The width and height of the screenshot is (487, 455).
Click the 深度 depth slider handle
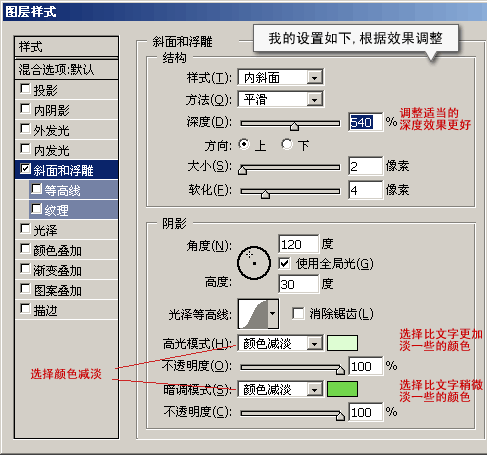[x=294, y=126]
